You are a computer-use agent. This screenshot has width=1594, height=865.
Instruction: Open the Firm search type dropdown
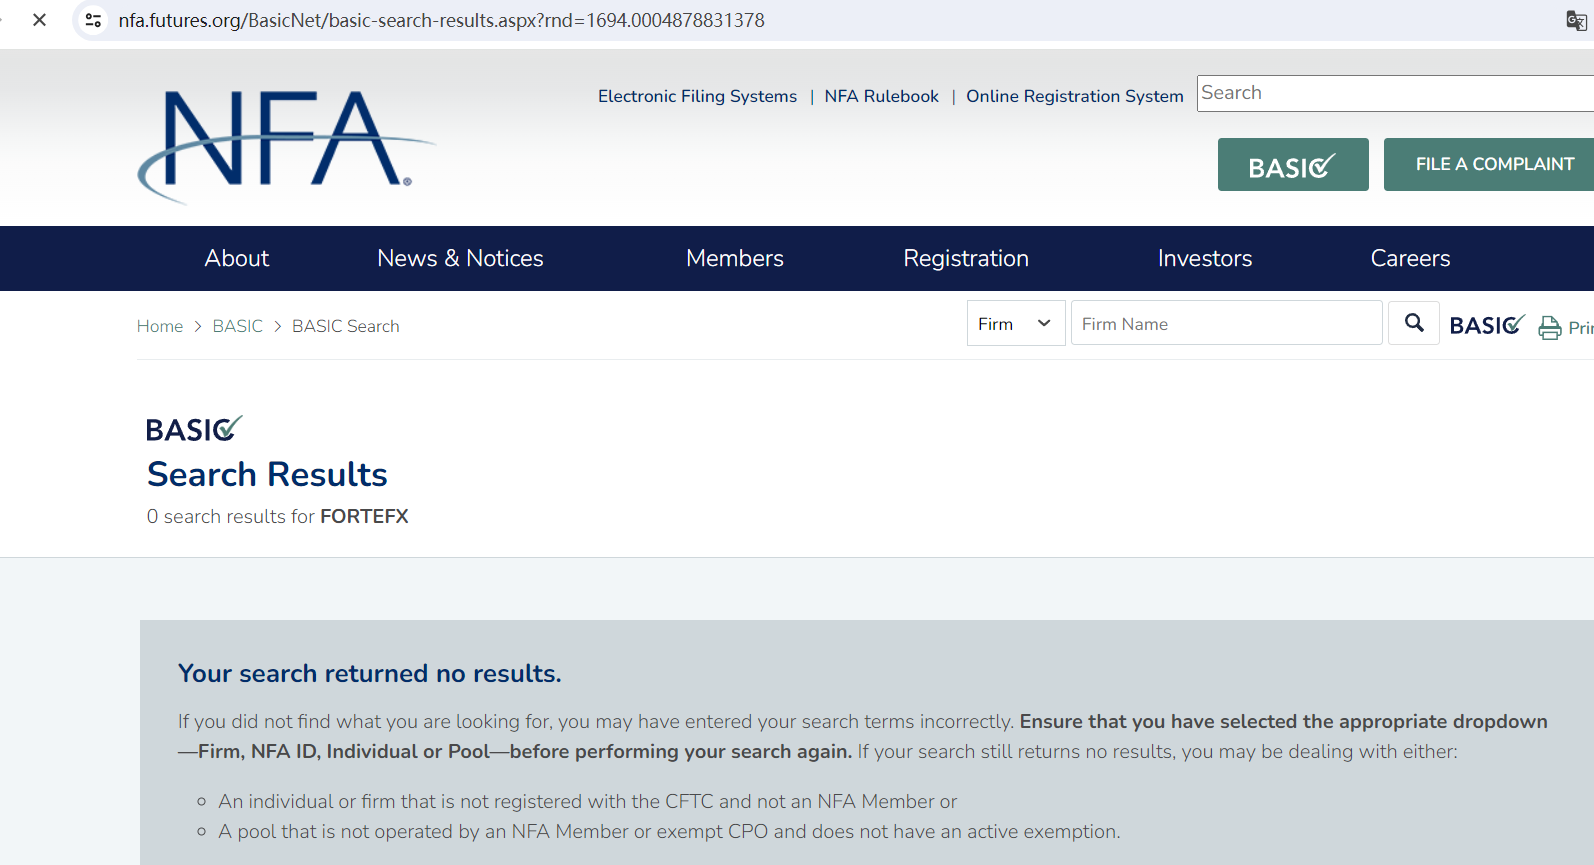coord(1016,323)
